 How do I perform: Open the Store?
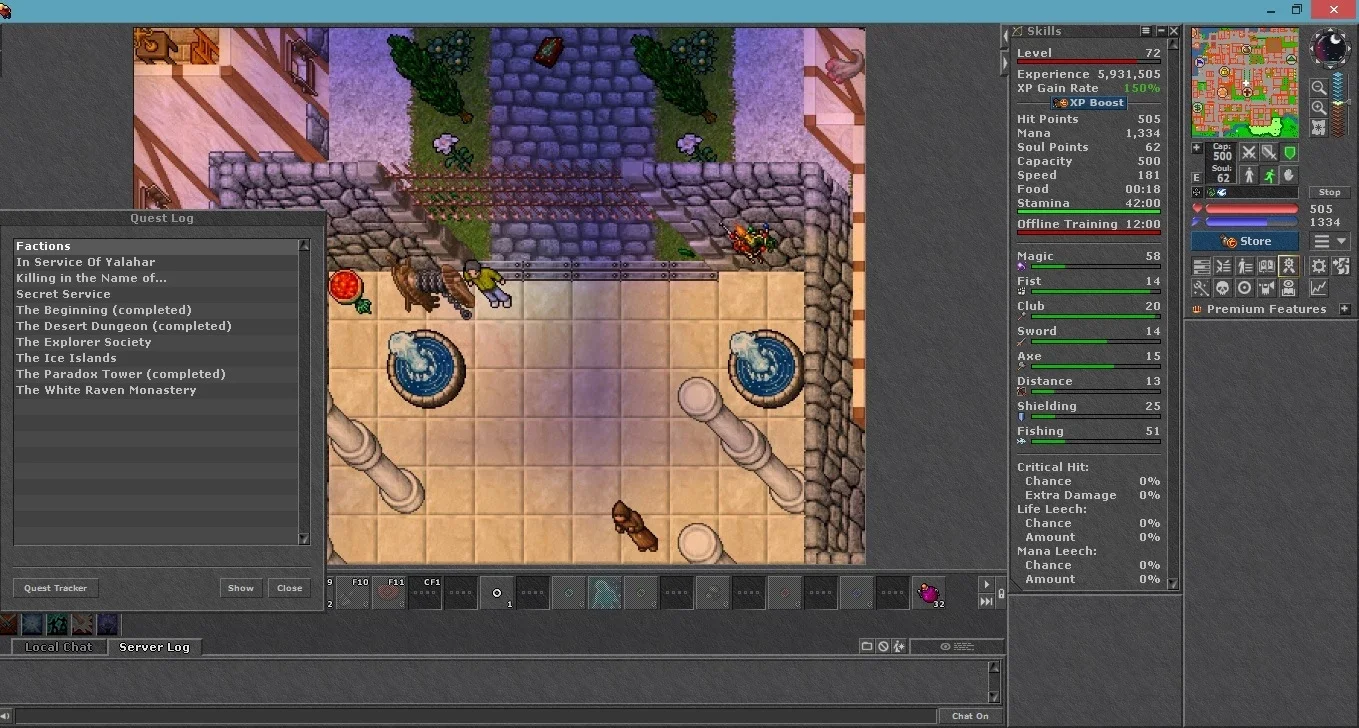tap(1245, 241)
